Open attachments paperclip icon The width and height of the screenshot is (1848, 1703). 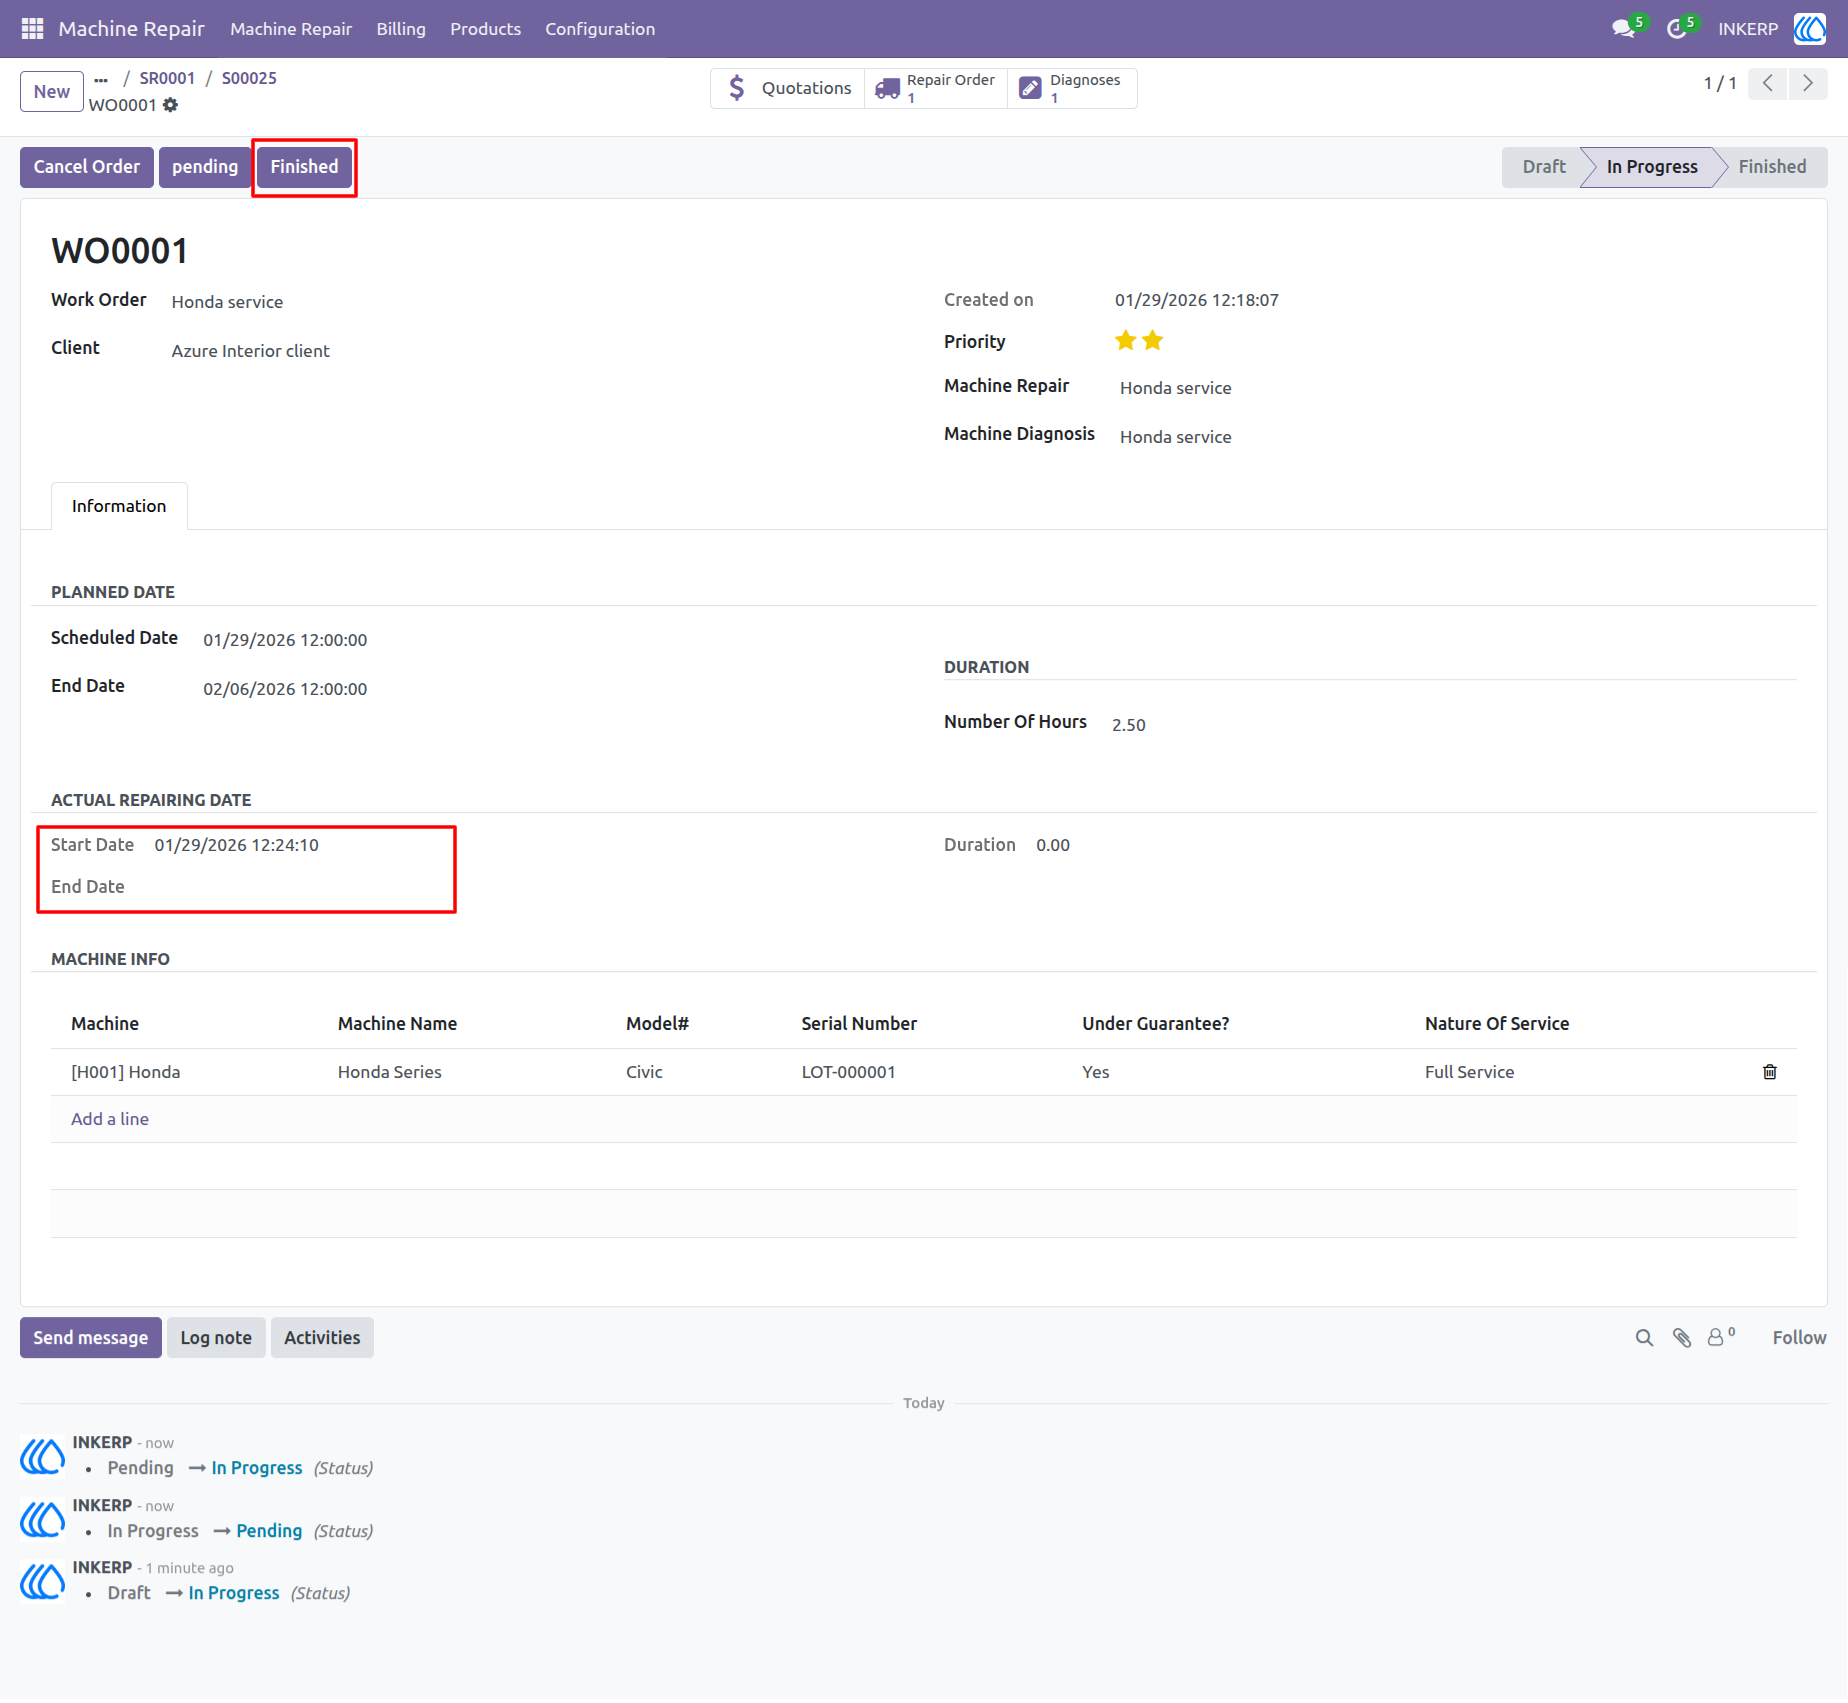[x=1682, y=1338]
